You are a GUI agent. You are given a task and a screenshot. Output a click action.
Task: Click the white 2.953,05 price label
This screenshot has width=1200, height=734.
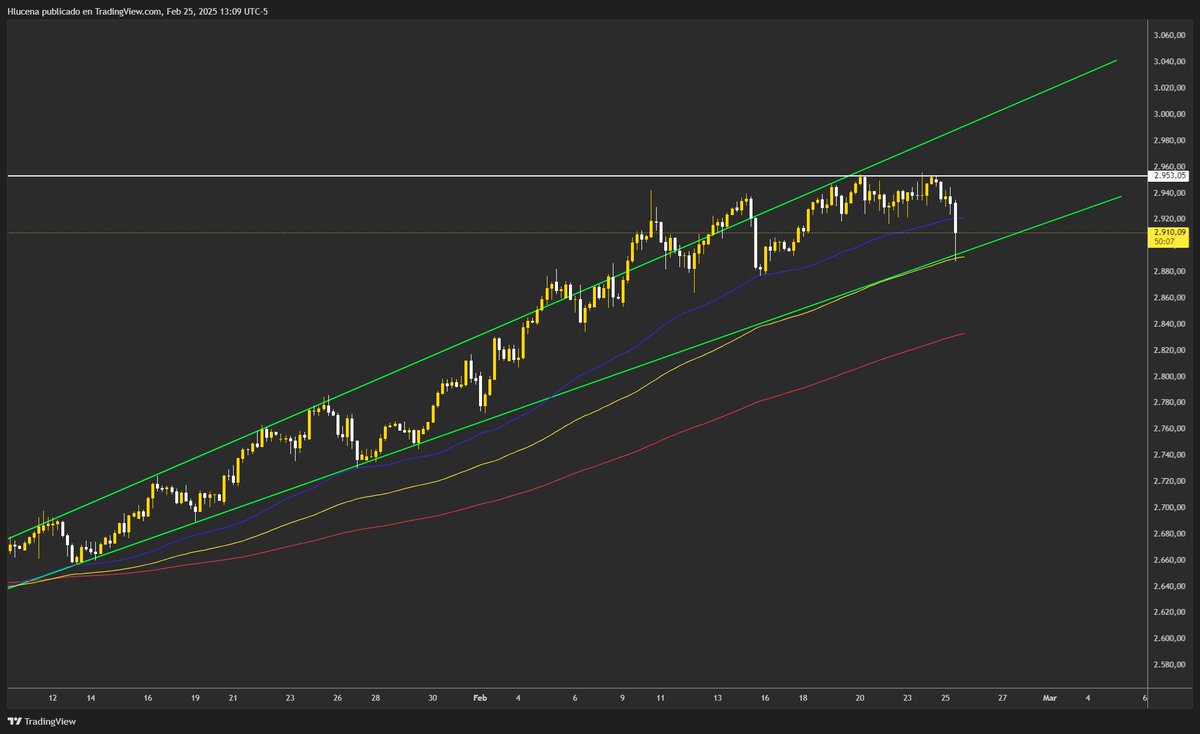click(x=1168, y=176)
